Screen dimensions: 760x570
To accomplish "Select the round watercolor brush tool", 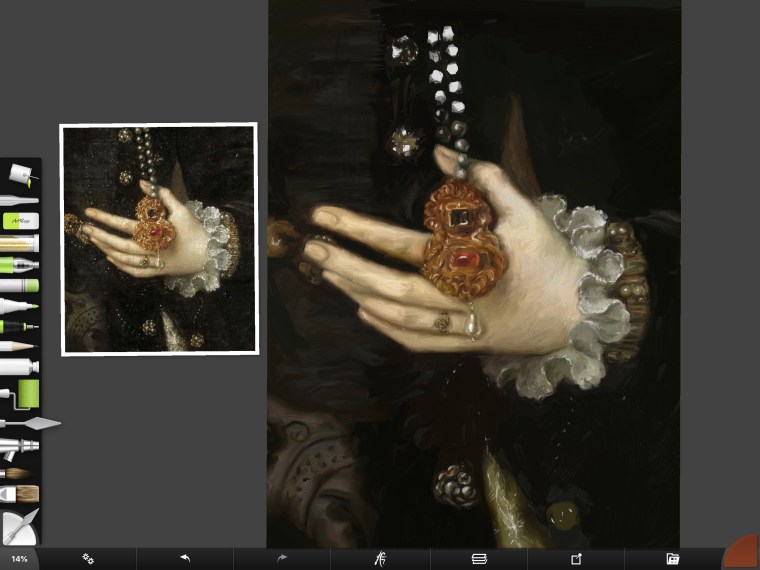I will tap(16, 474).
